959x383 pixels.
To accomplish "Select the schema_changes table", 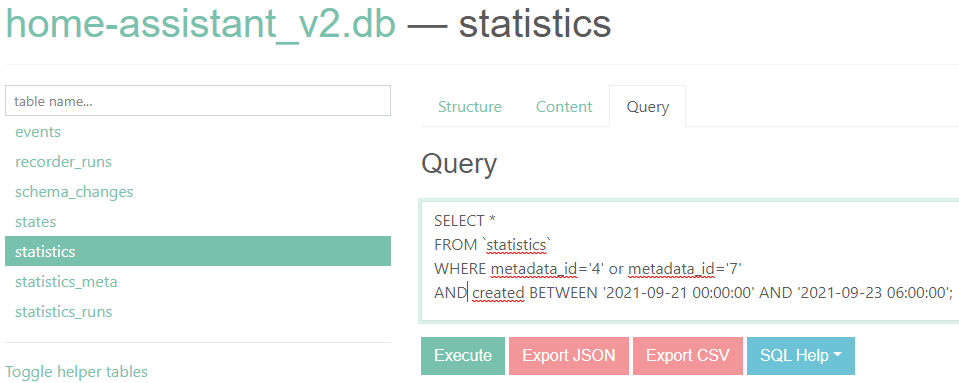I will (74, 192).
